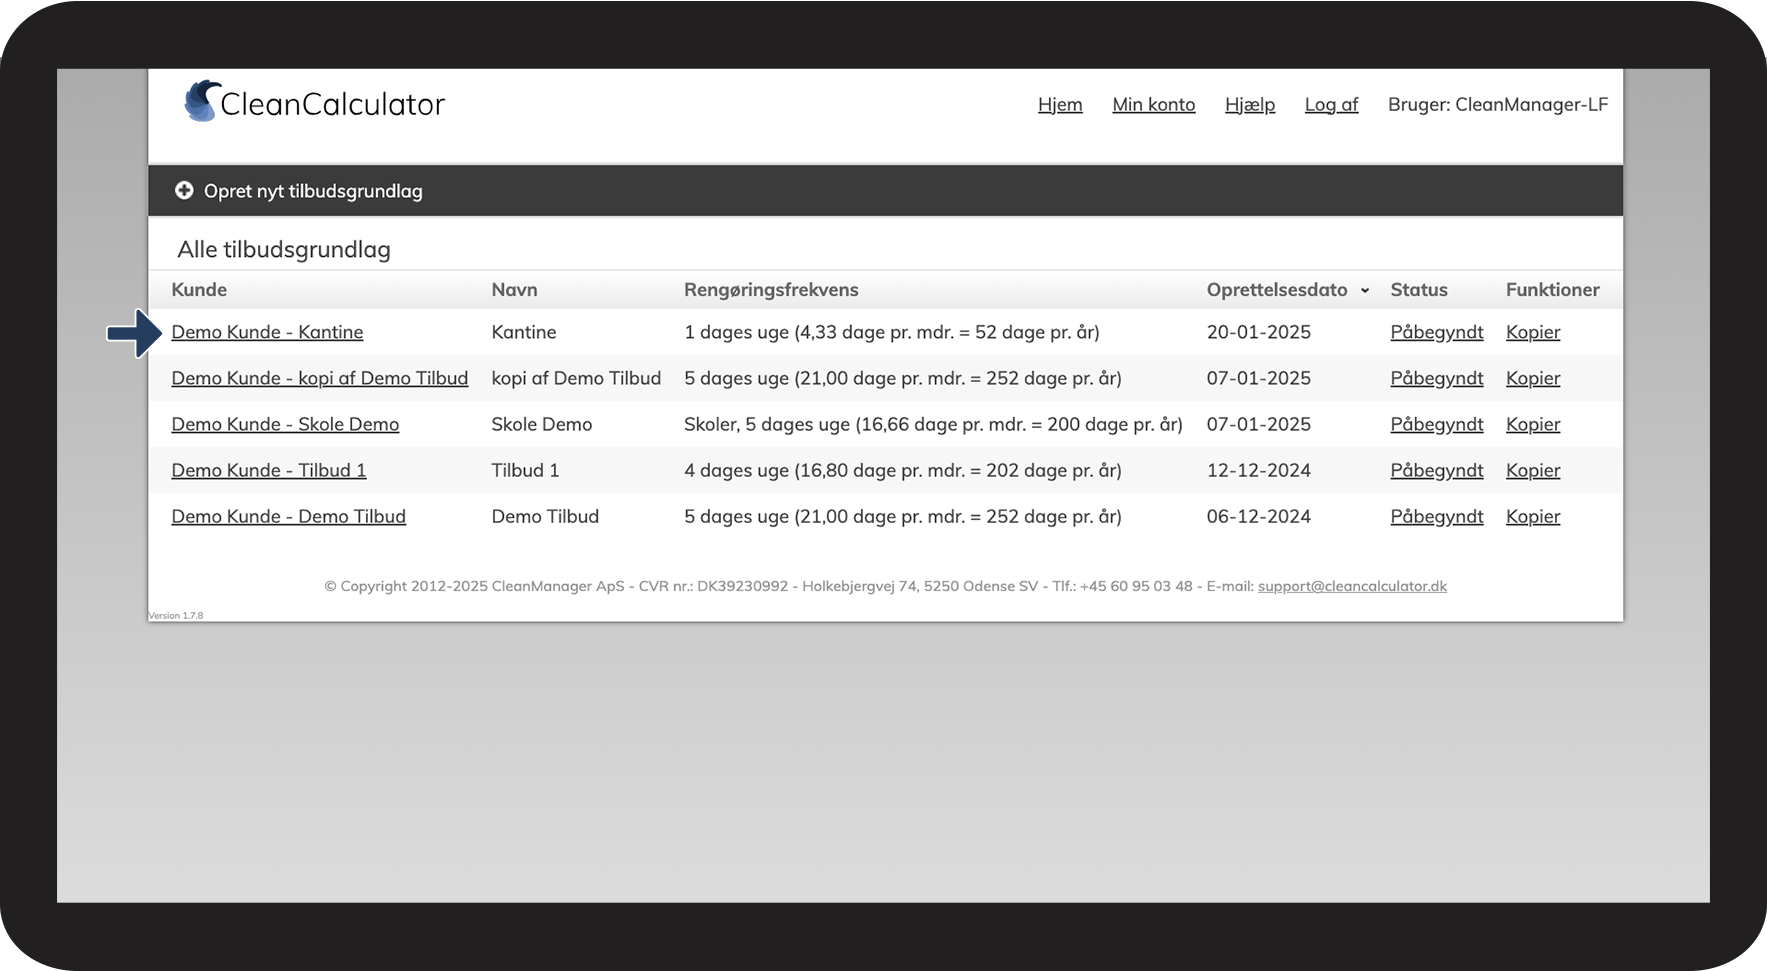Click Opret nyt tilbudsgrundlag
The image size is (1767, 971).
point(313,191)
